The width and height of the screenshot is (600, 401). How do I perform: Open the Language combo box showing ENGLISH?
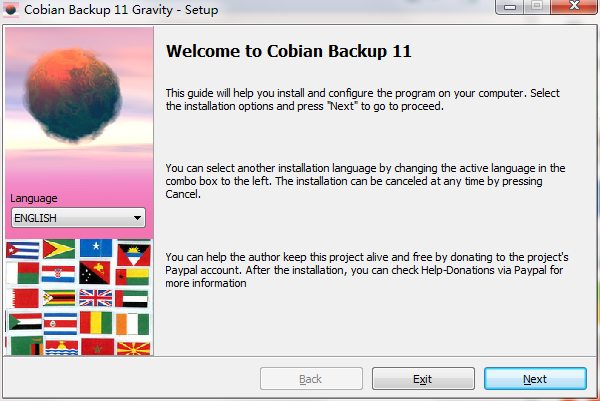point(78,218)
